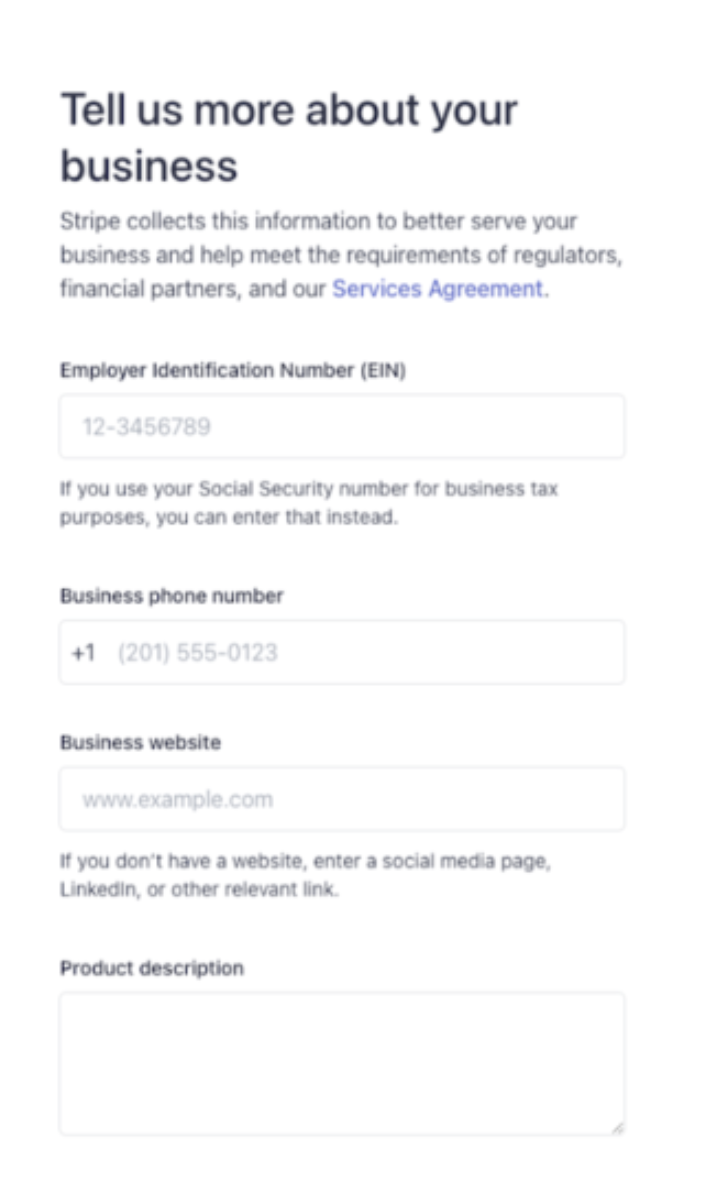Click the Tell us more about heading
This screenshot has height=1186, width=726.
(x=289, y=138)
